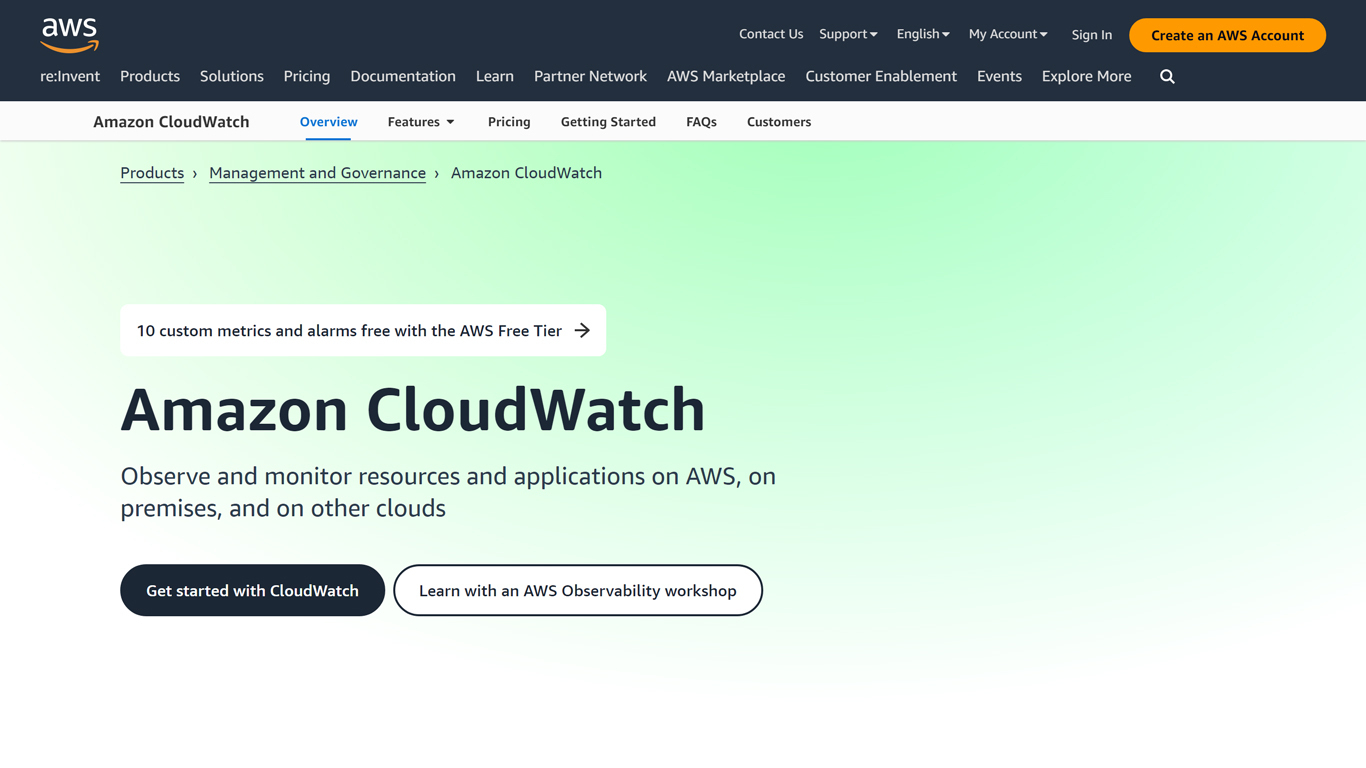Viewport: 1366px width, 768px height.
Task: Open the CloudWatch Pricing tab in subnav
Action: pos(509,122)
